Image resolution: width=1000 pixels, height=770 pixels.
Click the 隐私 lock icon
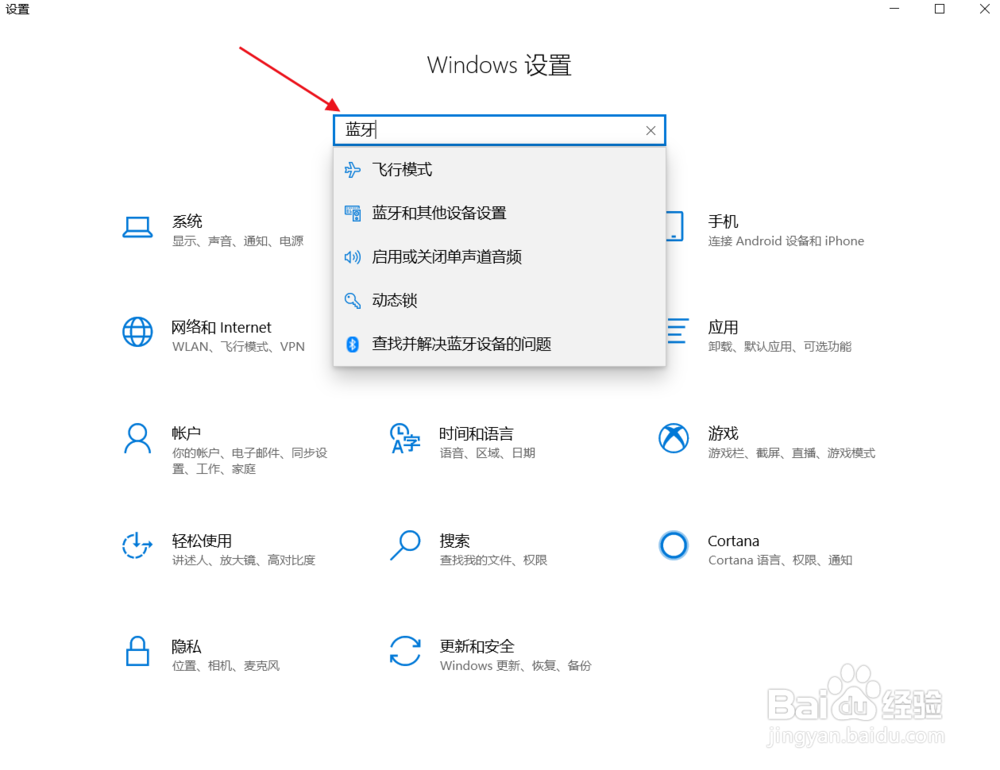coord(137,651)
